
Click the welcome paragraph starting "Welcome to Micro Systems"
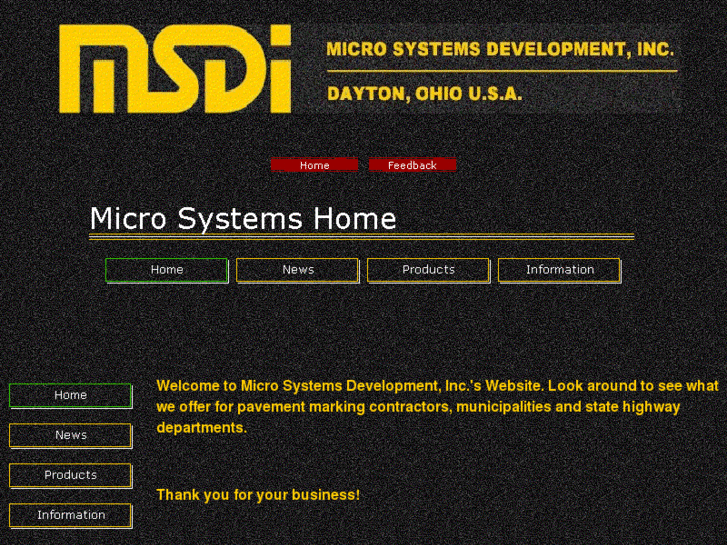coord(437,406)
